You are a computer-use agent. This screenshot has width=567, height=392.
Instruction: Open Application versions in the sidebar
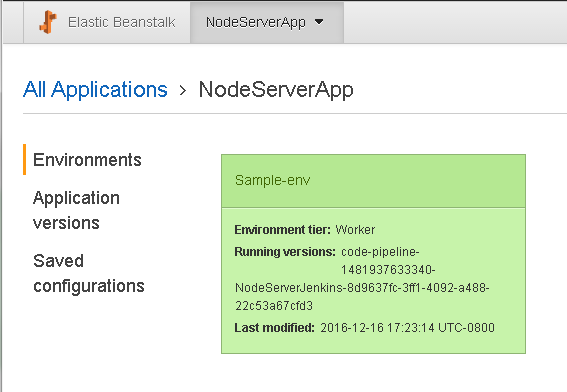point(76,210)
